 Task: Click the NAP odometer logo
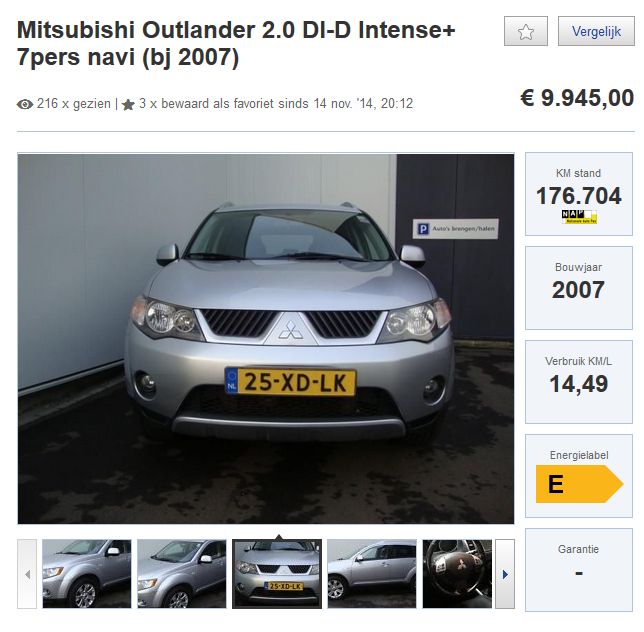[579, 216]
